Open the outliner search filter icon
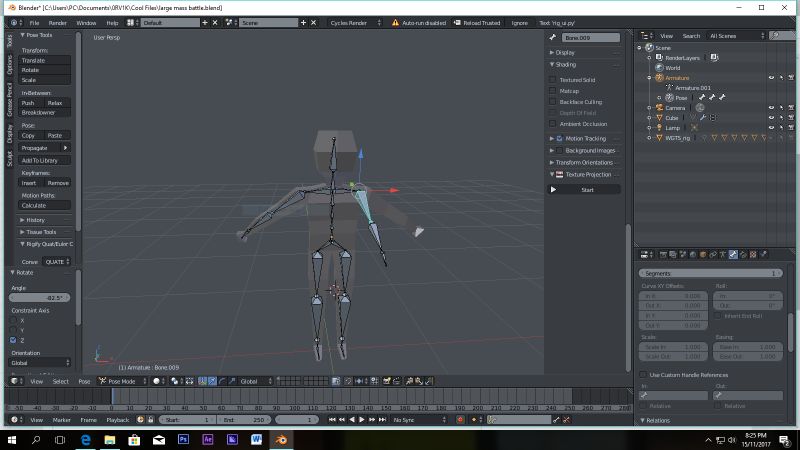This screenshot has width=800, height=450. point(775,36)
